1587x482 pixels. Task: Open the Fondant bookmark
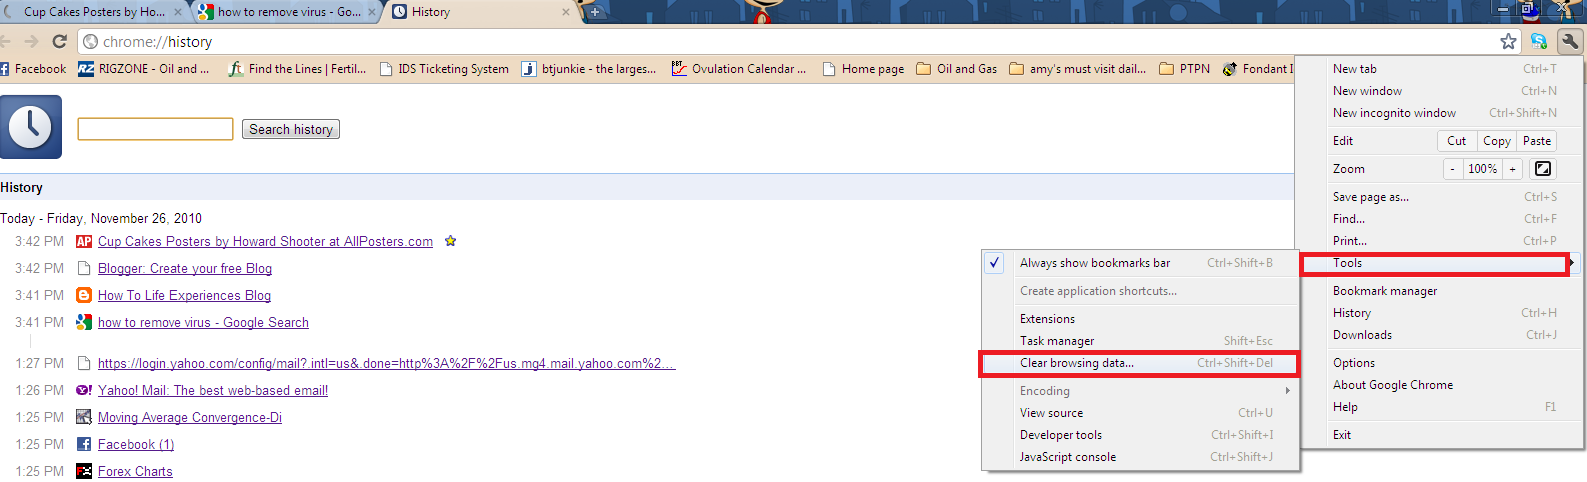pos(1258,69)
